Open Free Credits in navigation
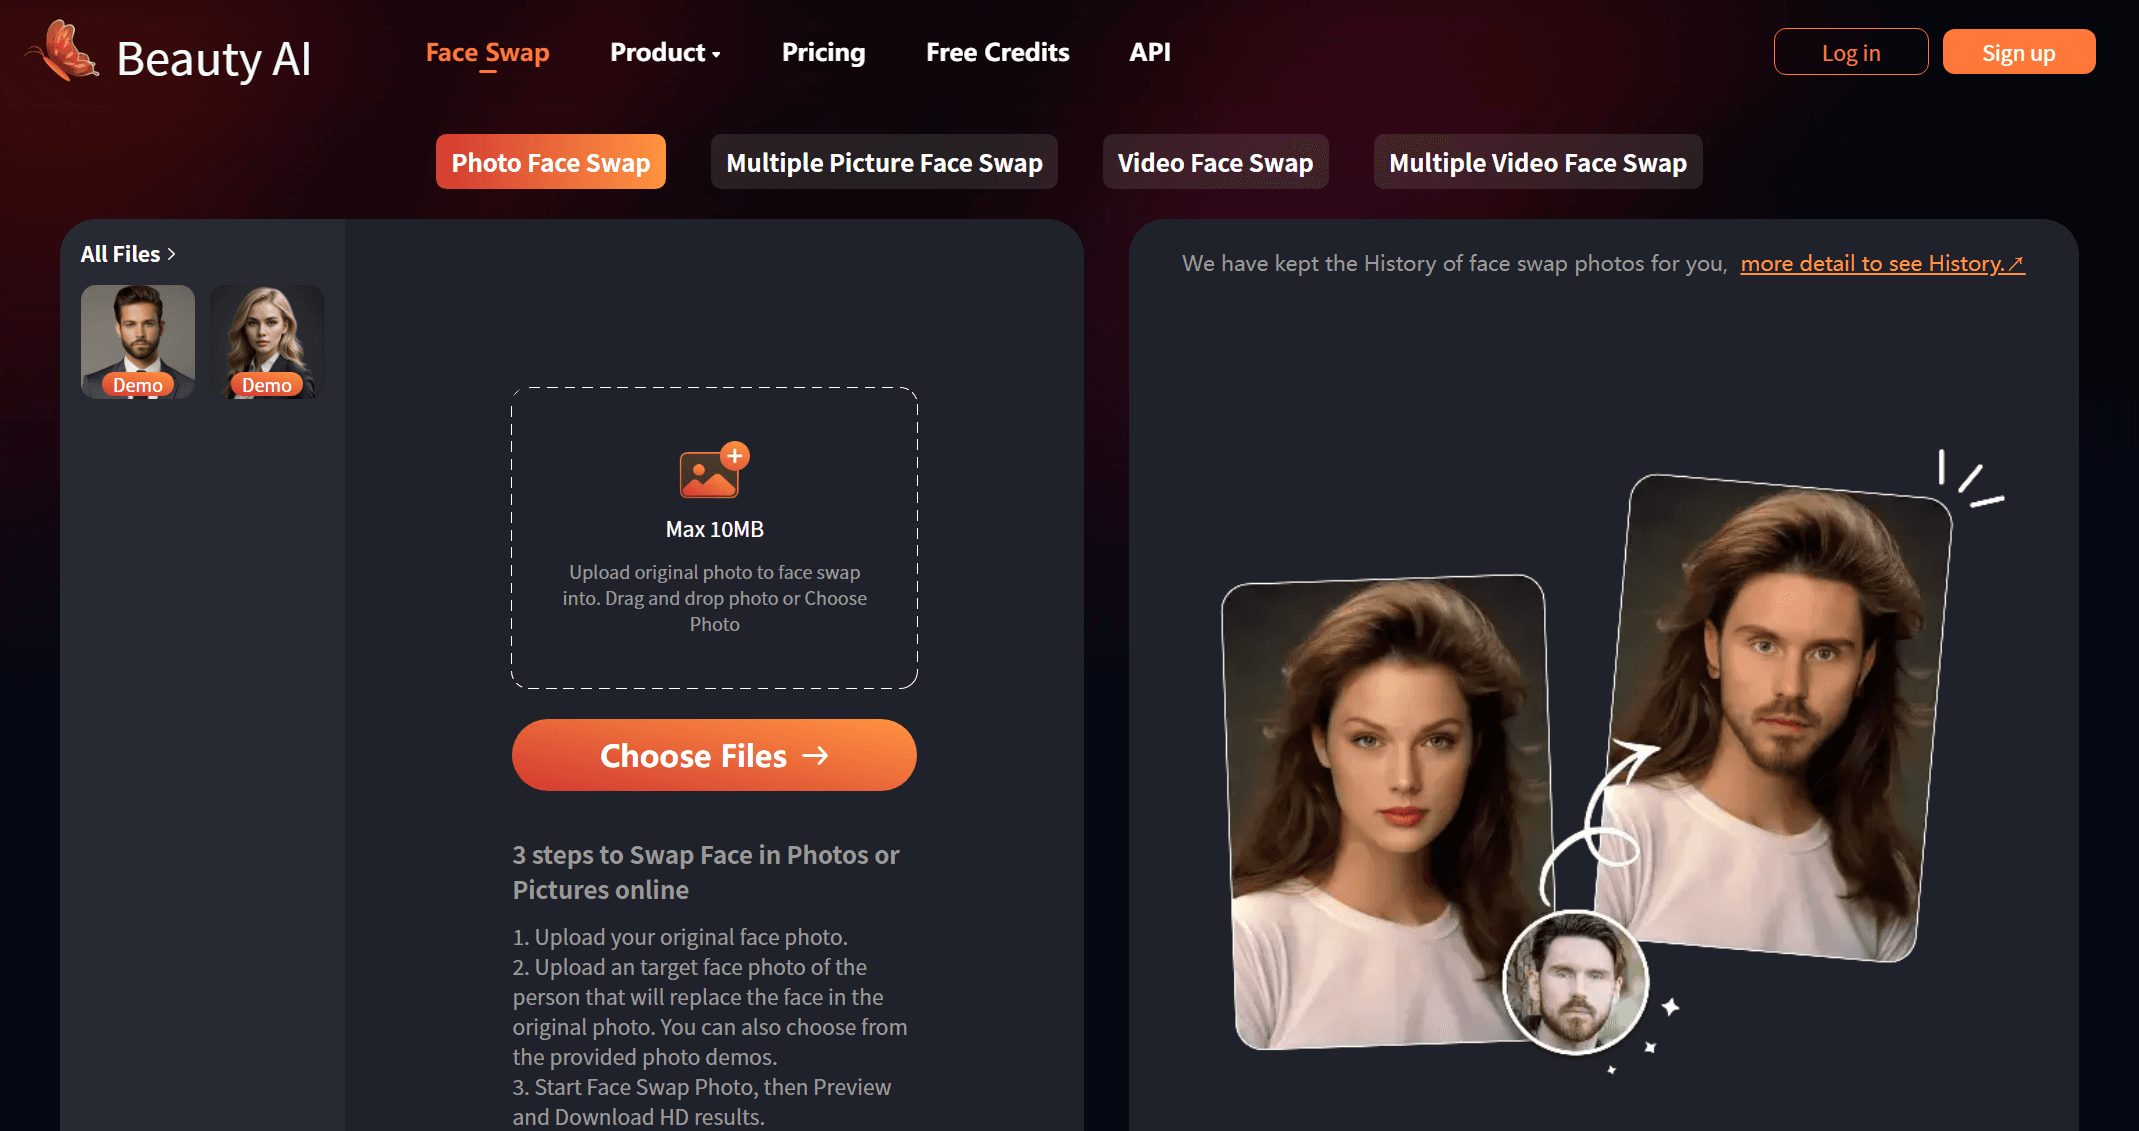The image size is (2139, 1131). click(x=997, y=53)
